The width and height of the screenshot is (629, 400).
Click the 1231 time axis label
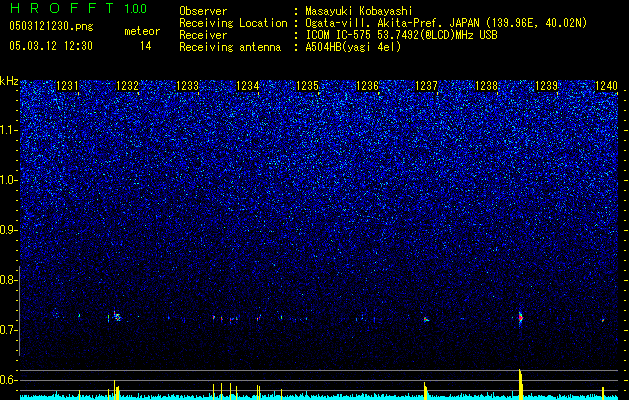[x=67, y=85]
